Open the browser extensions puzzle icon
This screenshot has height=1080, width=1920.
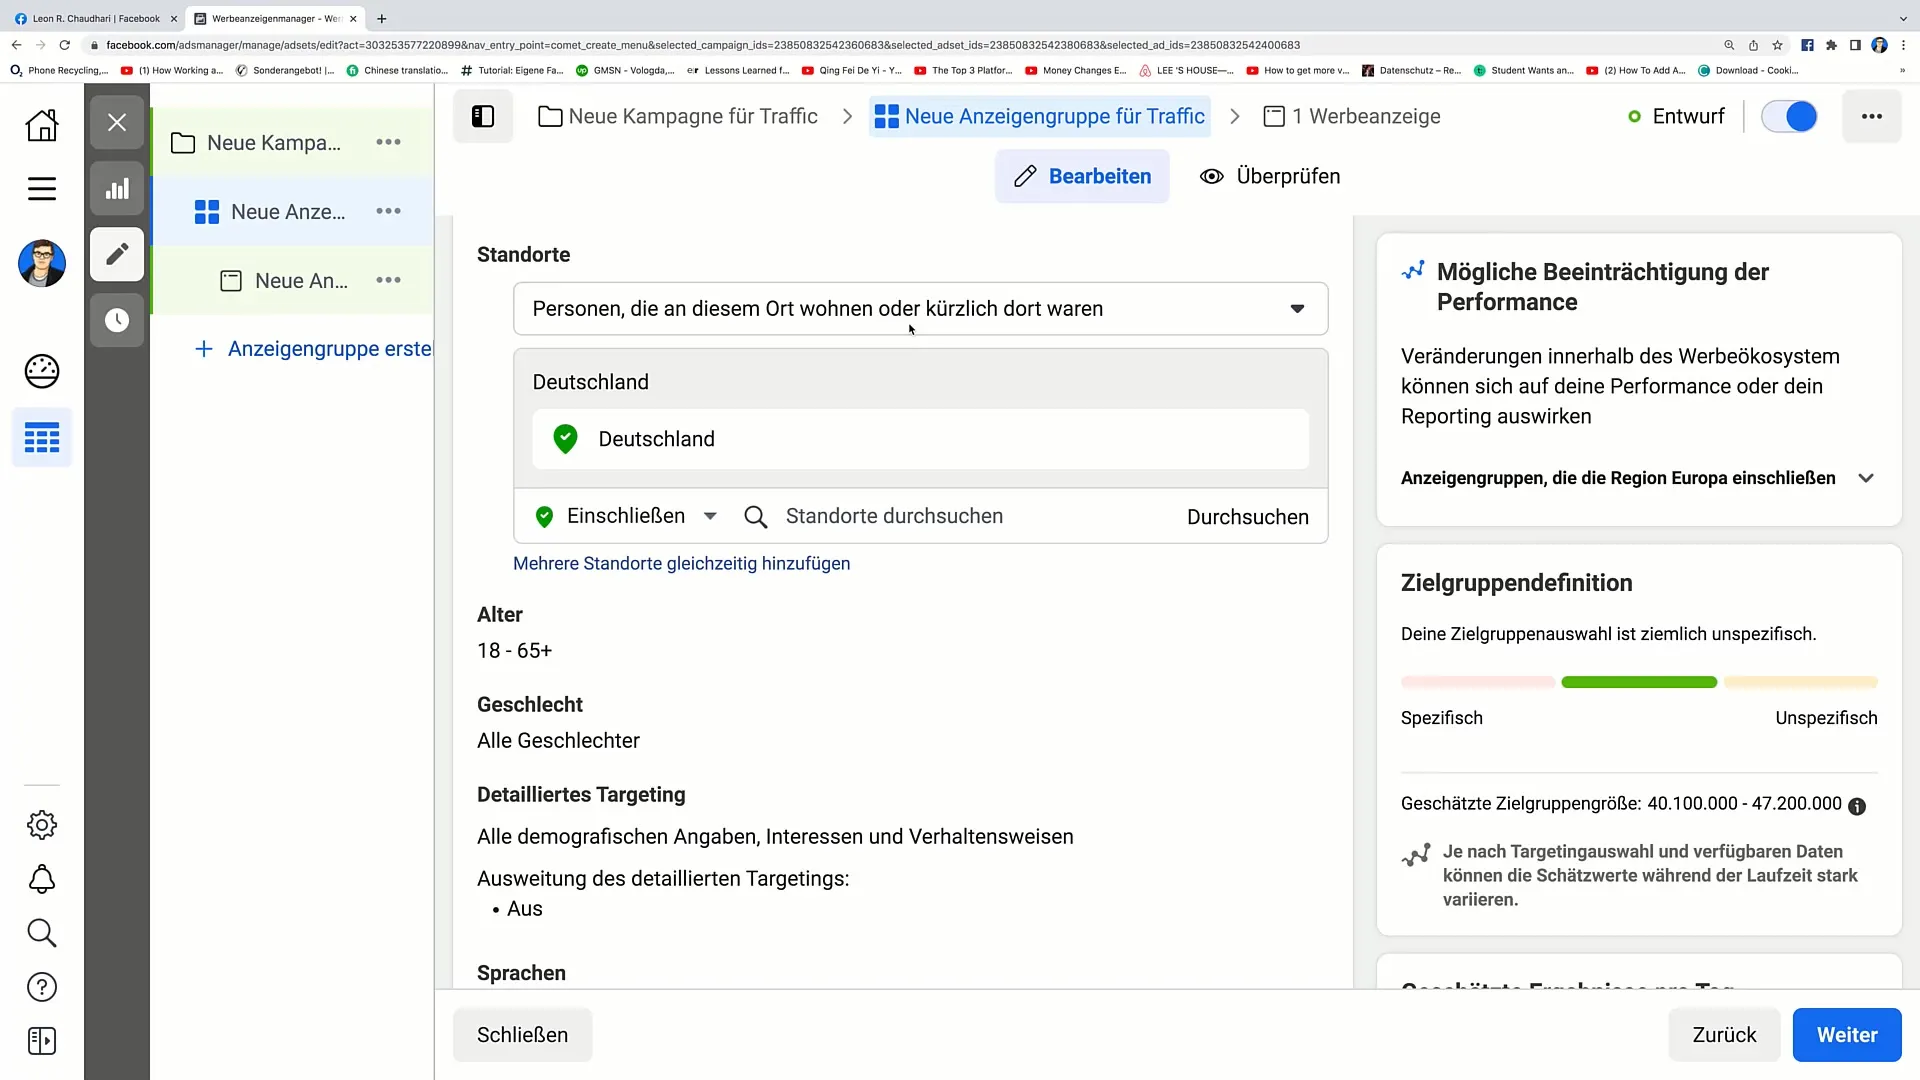pos(1831,45)
